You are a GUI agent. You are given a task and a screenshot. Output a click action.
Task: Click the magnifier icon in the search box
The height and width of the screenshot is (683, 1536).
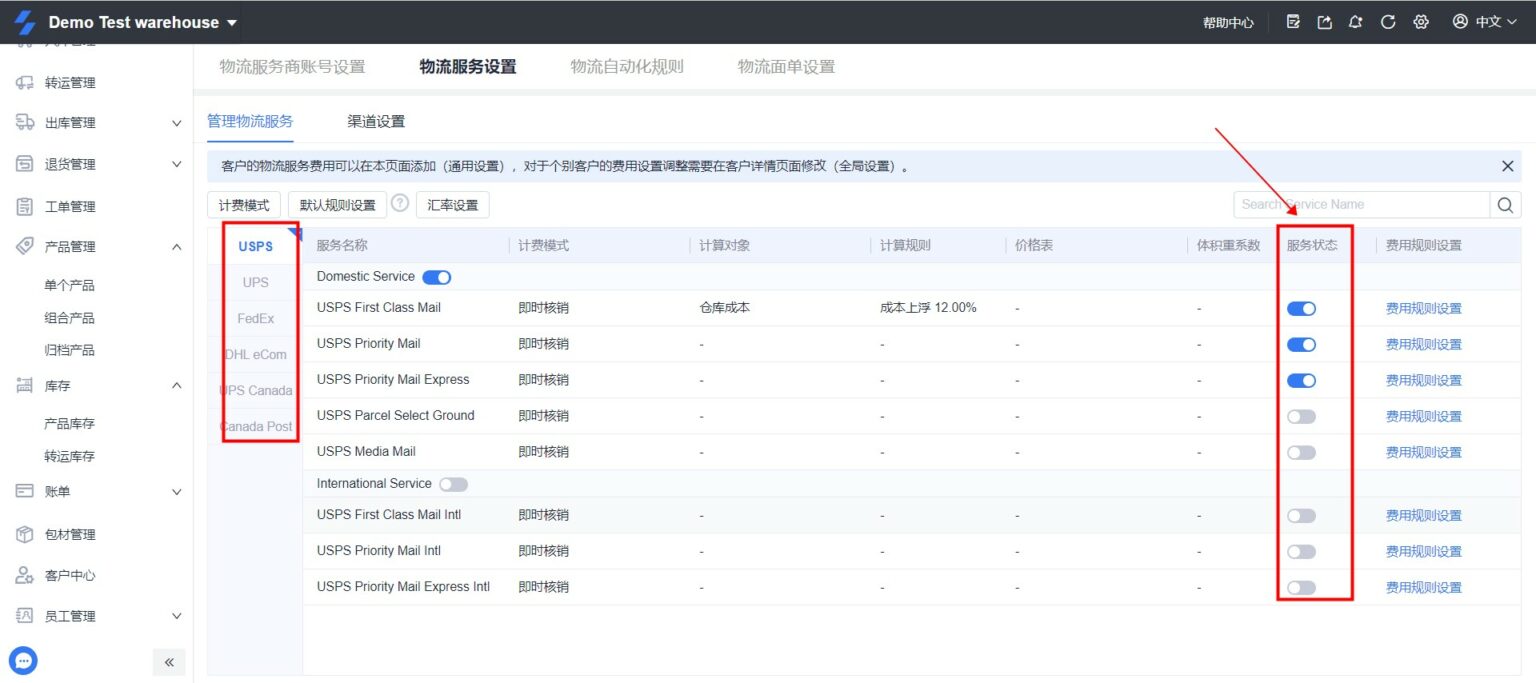point(1505,204)
